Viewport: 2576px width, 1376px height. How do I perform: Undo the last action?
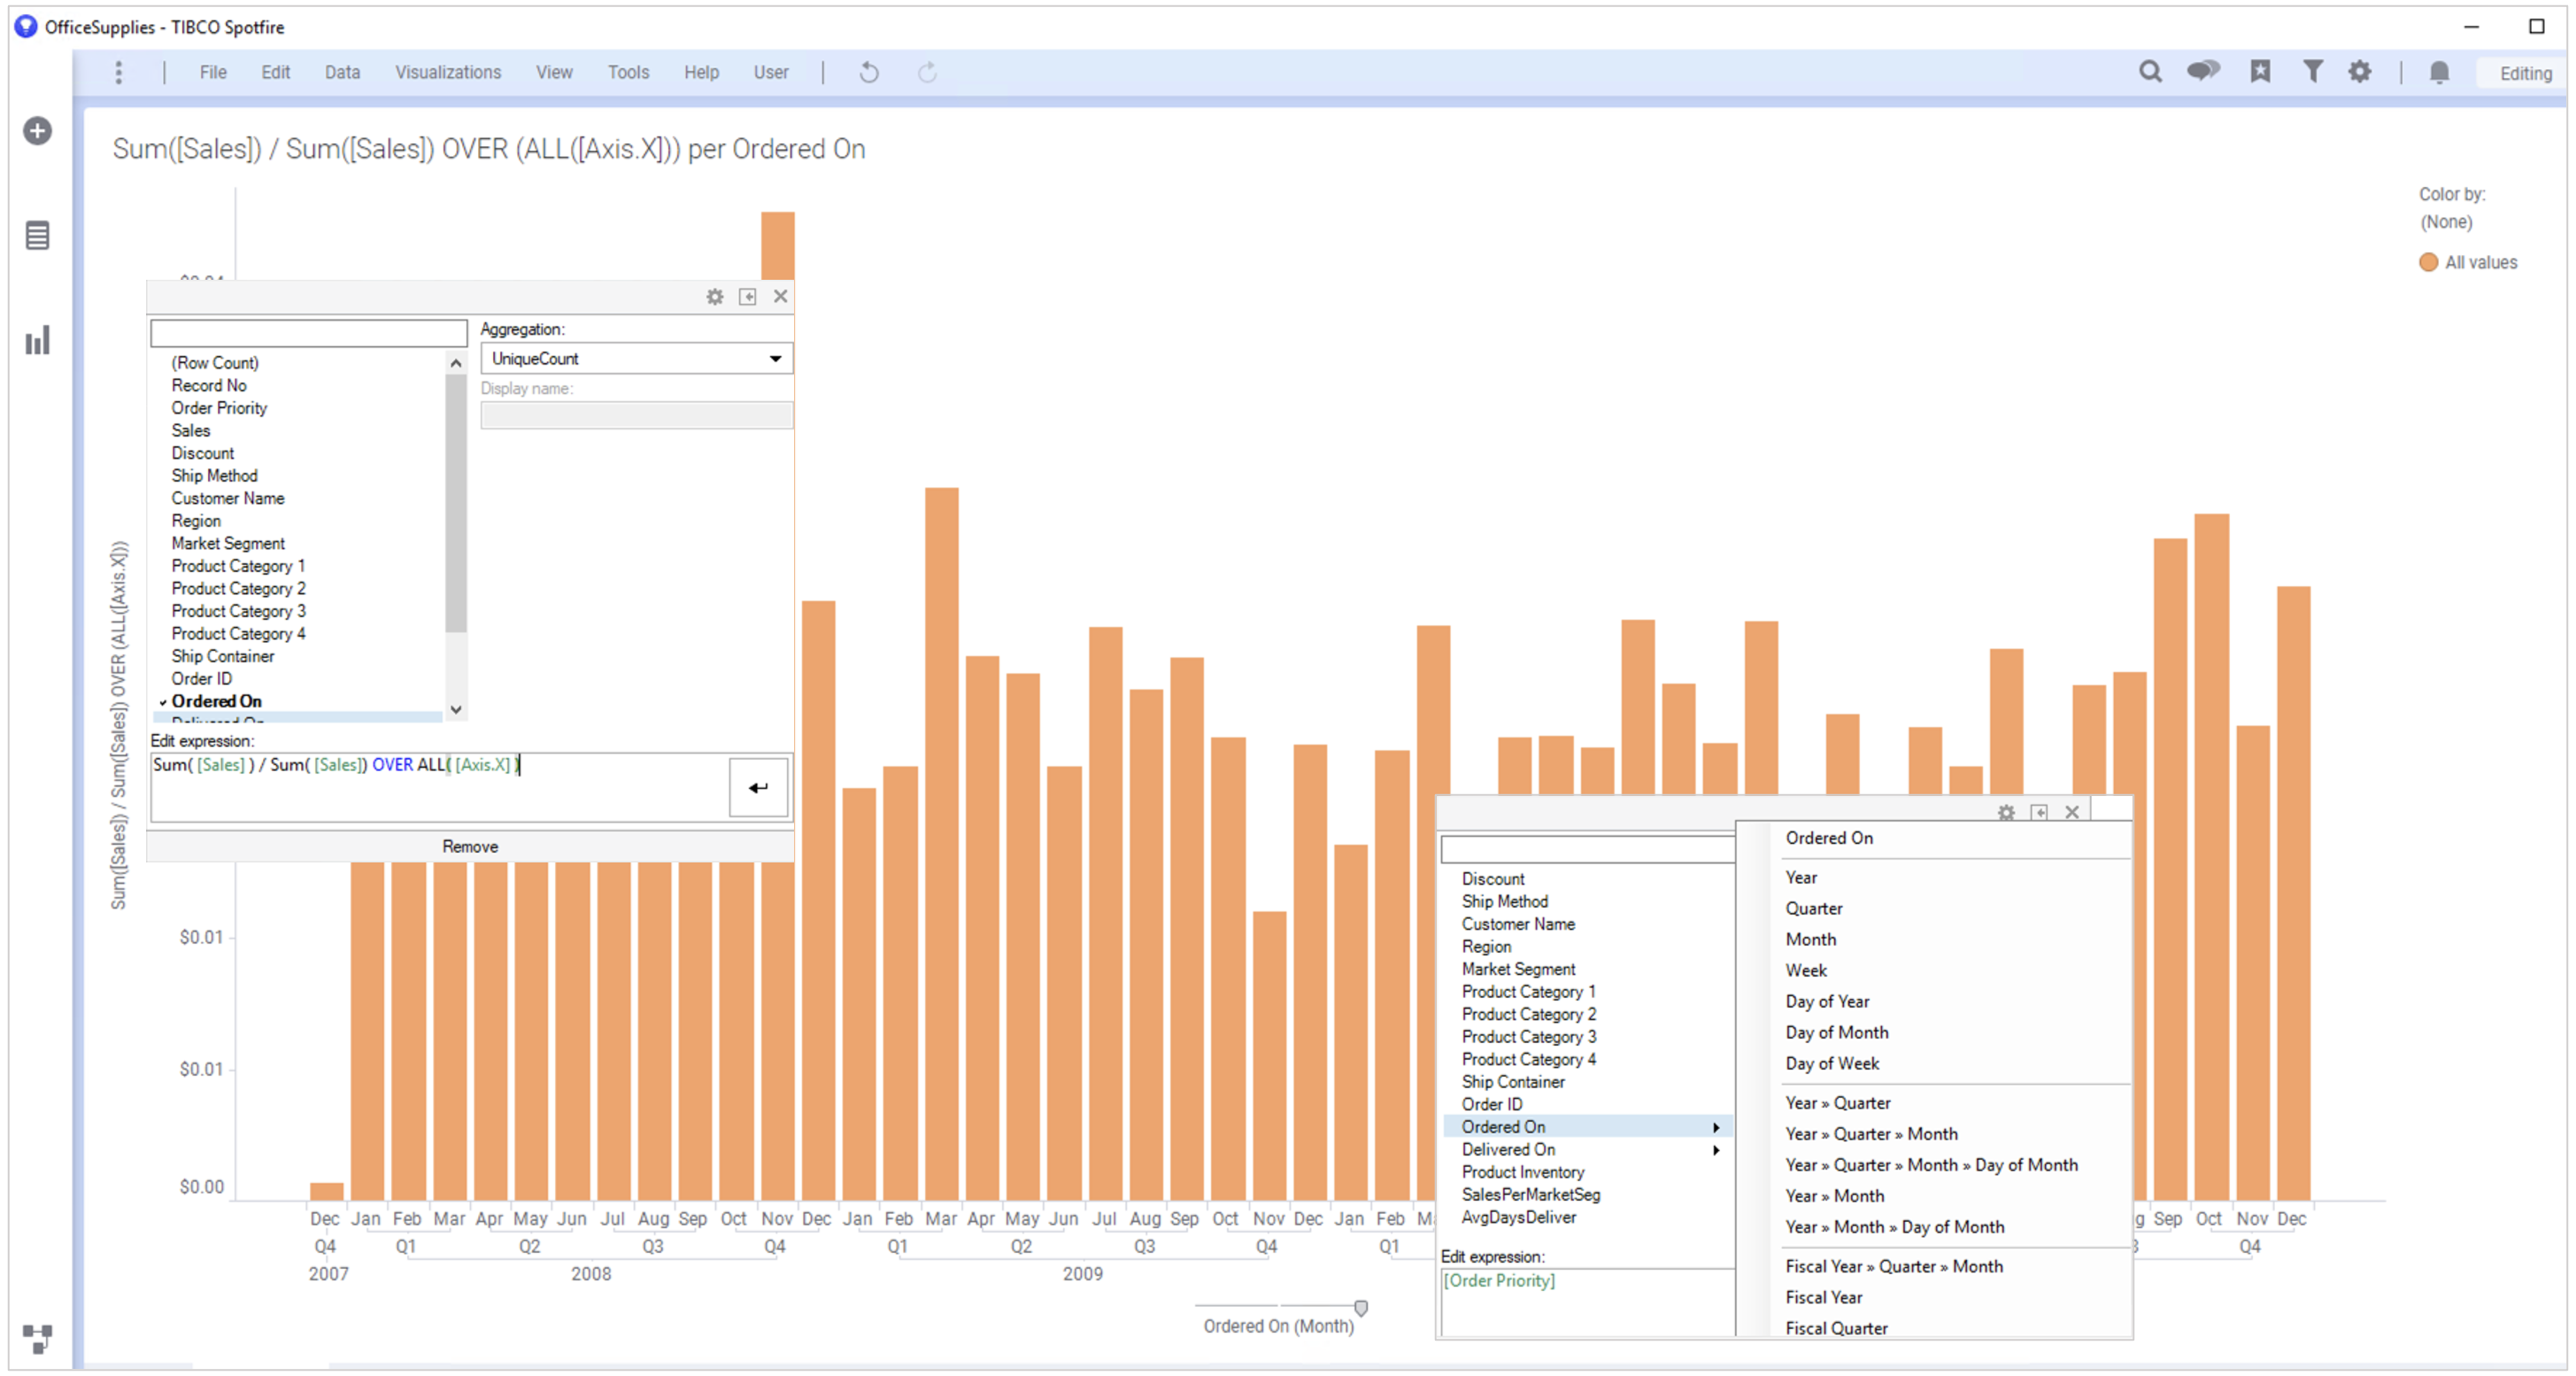pyautogui.click(x=869, y=72)
